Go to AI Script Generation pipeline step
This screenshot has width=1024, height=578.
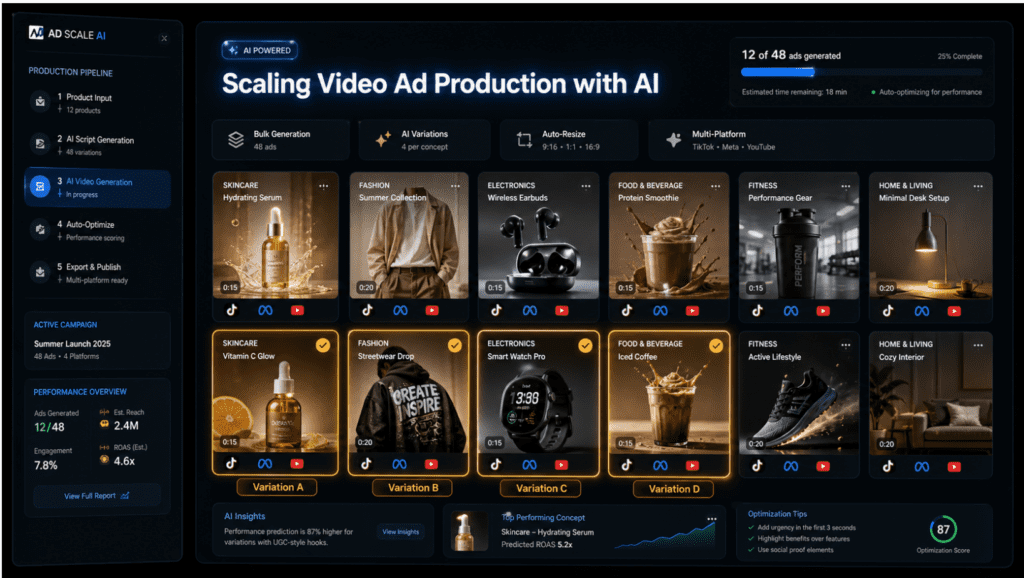(97, 144)
